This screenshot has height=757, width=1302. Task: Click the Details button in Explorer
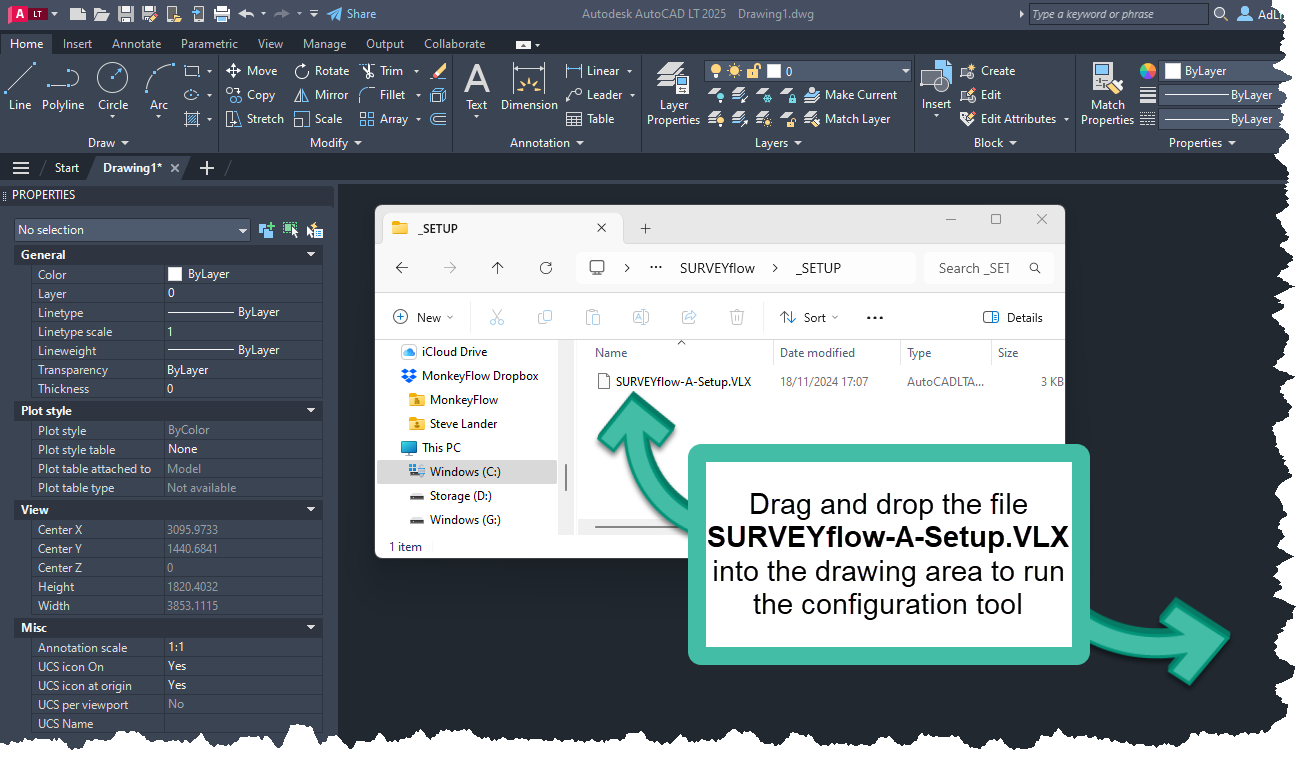pyautogui.click(x=1013, y=318)
